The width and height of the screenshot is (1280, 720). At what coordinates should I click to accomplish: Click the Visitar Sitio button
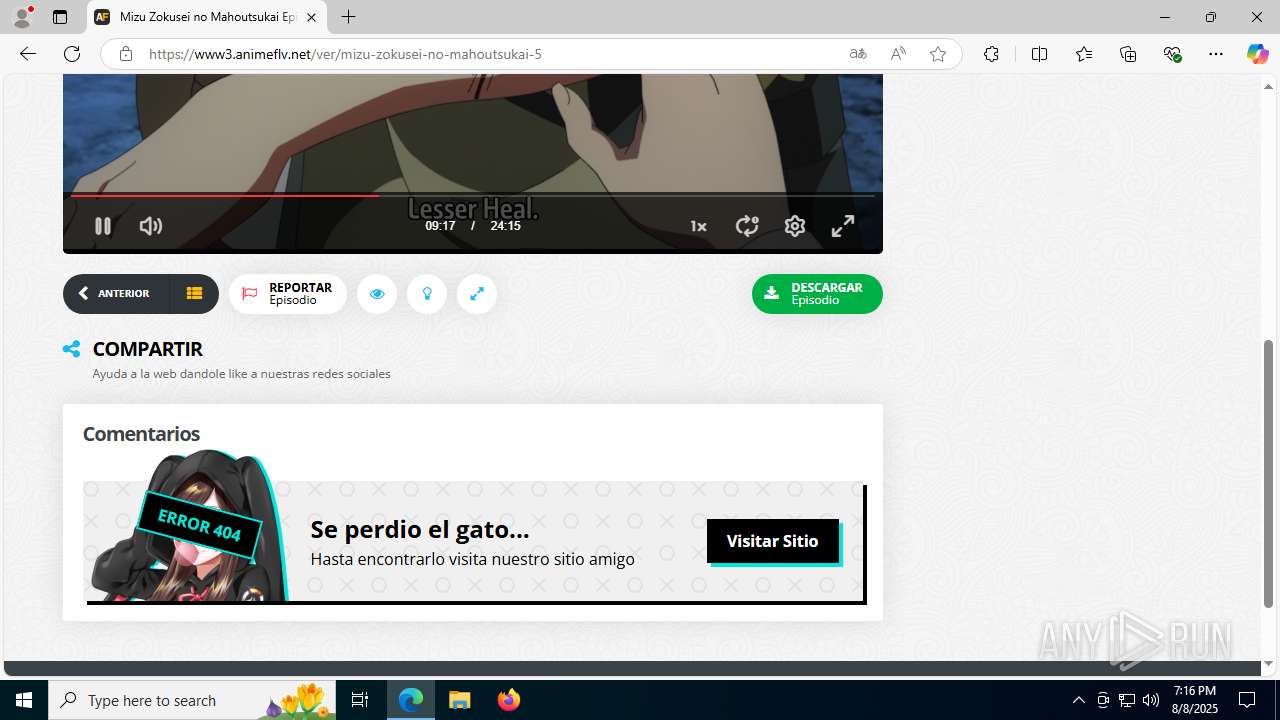click(x=773, y=541)
